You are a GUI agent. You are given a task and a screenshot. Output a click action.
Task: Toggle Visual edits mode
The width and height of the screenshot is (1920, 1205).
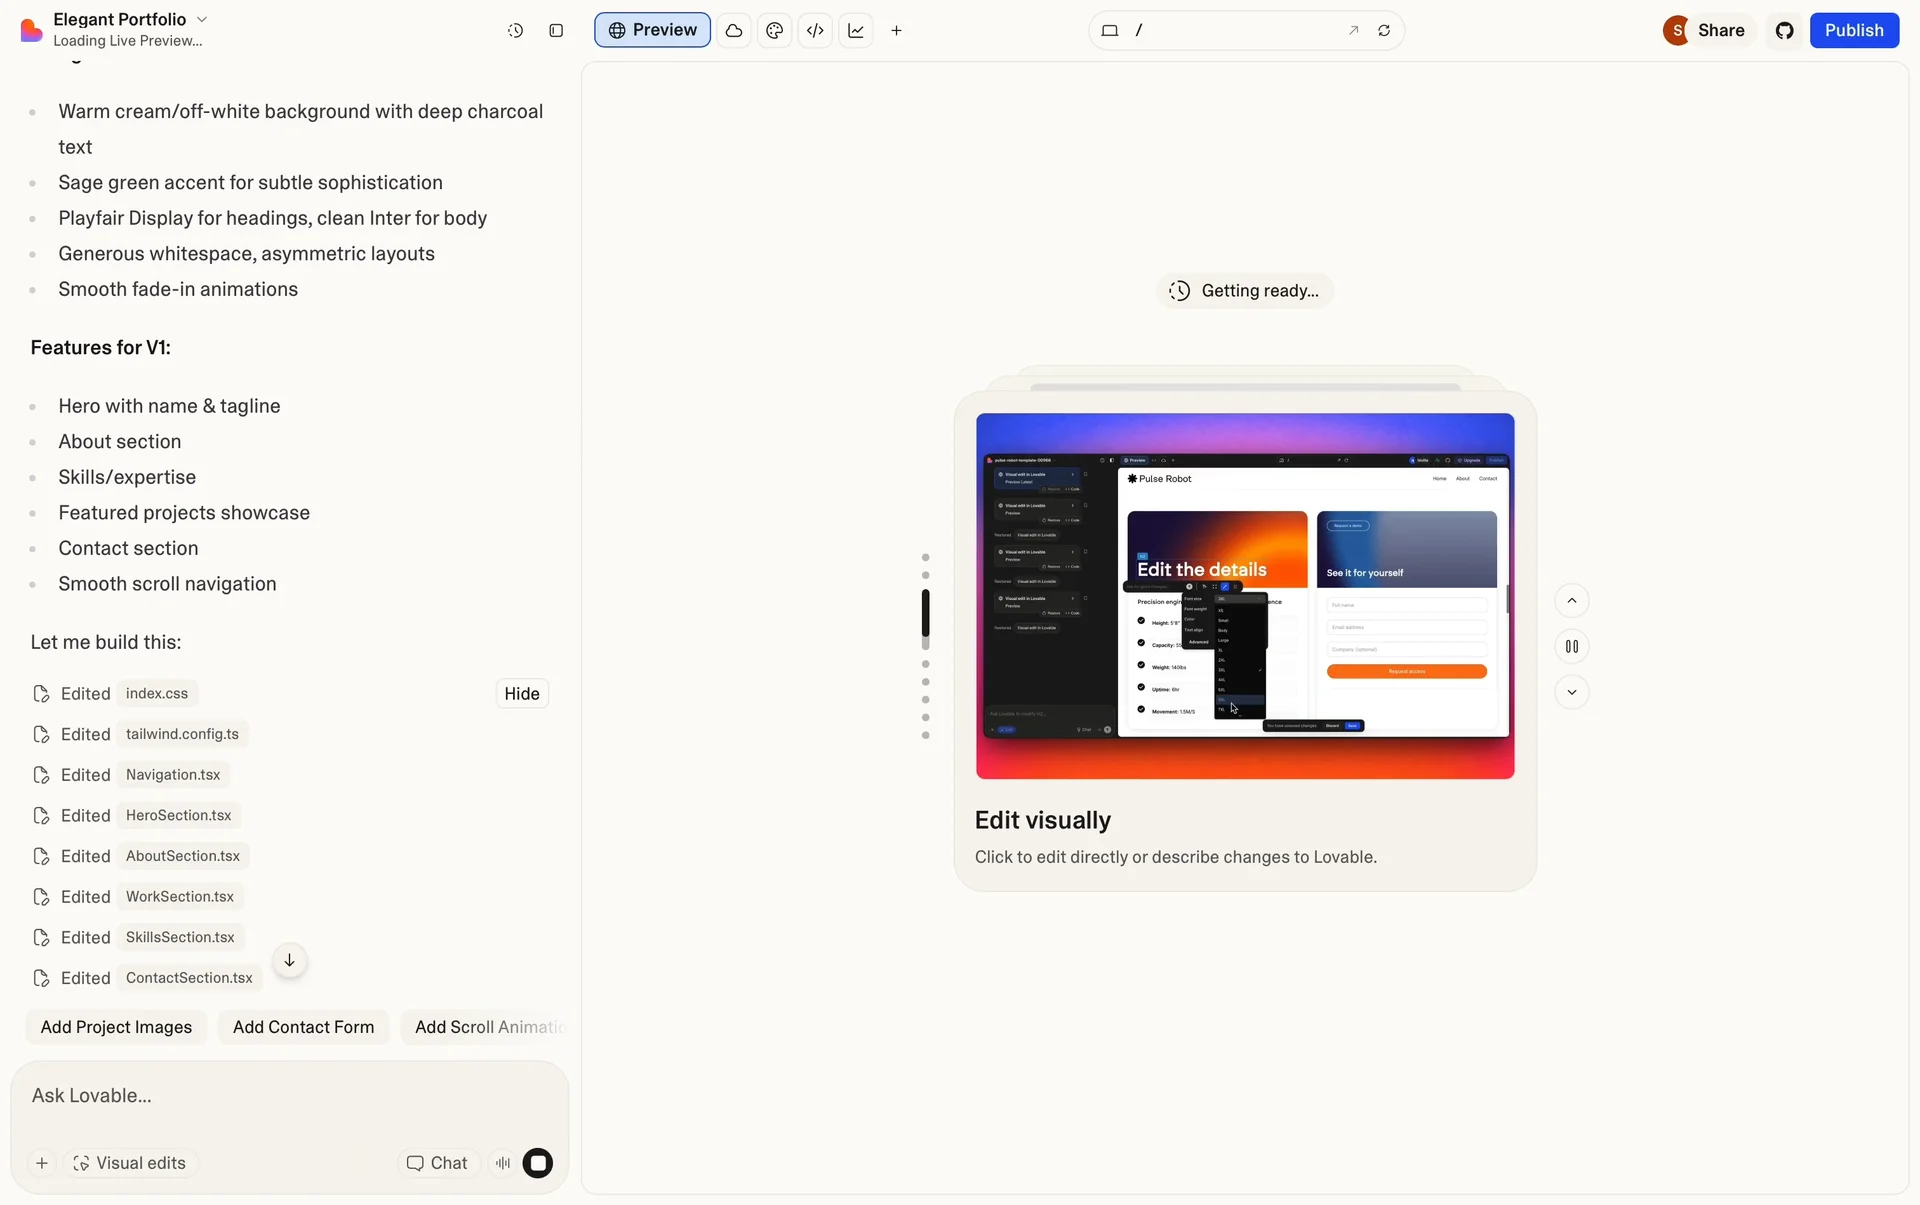click(130, 1163)
